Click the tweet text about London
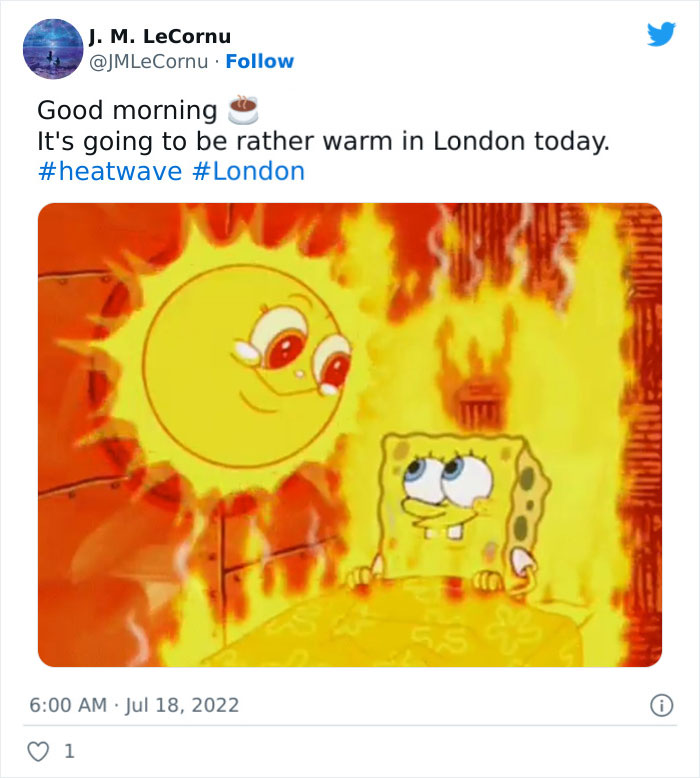 click(323, 141)
